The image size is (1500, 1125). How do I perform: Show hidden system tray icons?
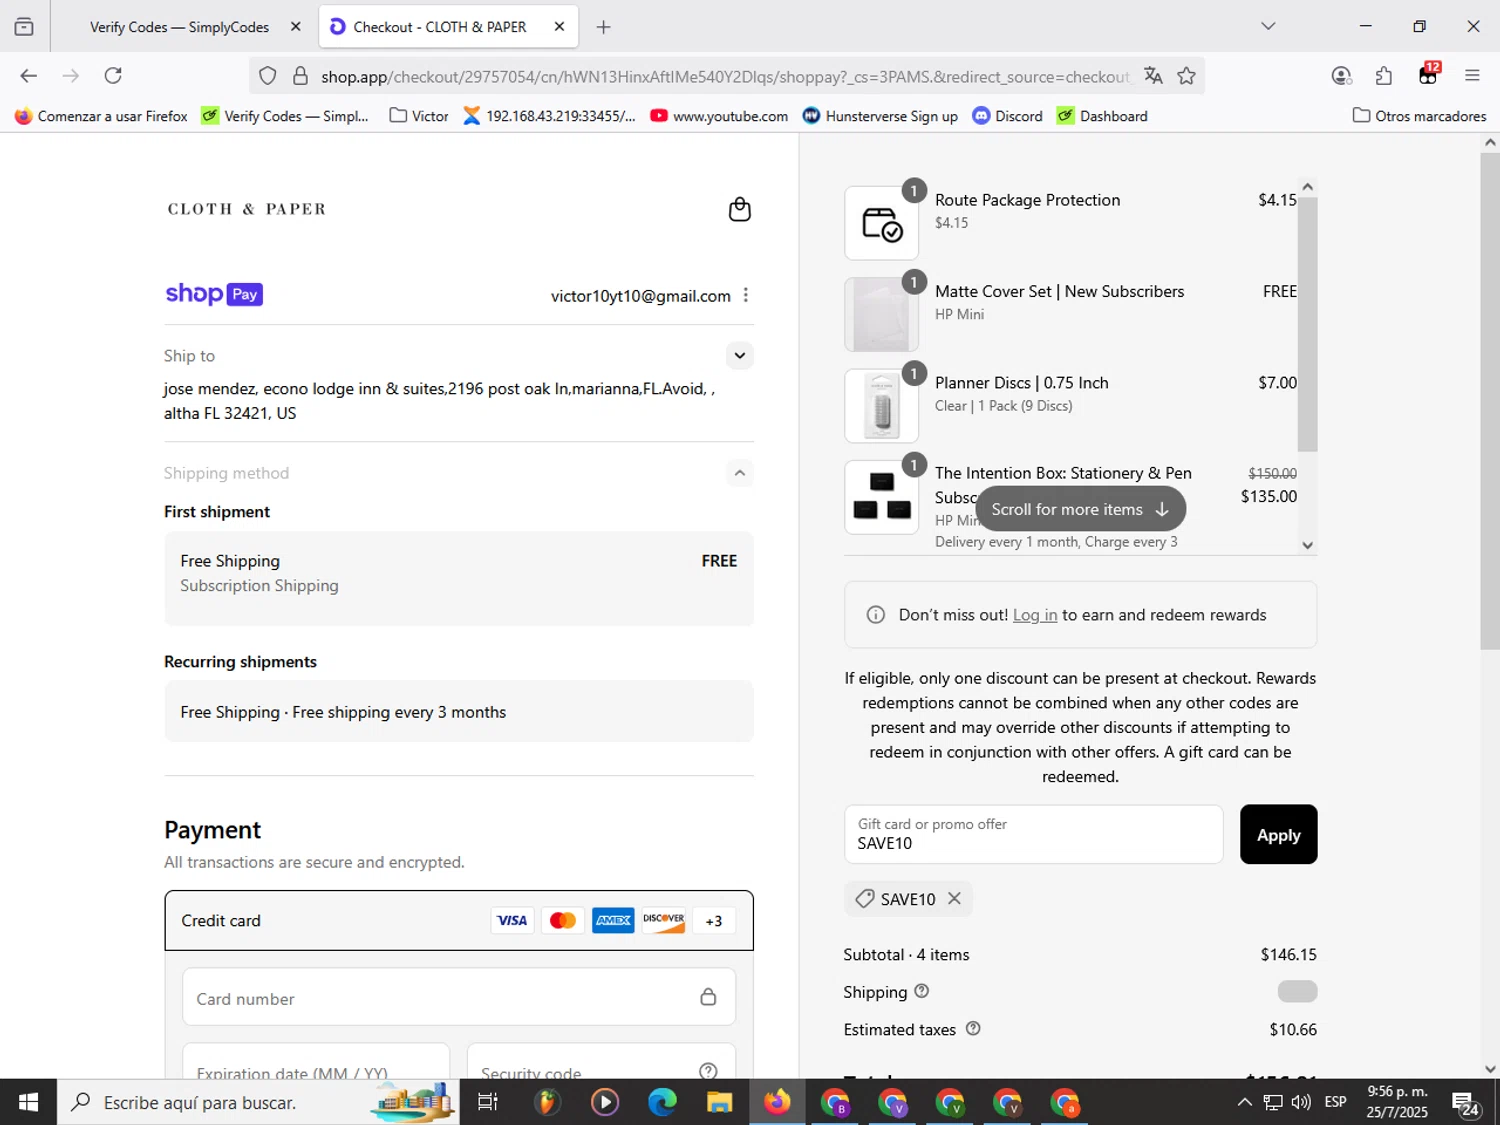(1244, 1102)
